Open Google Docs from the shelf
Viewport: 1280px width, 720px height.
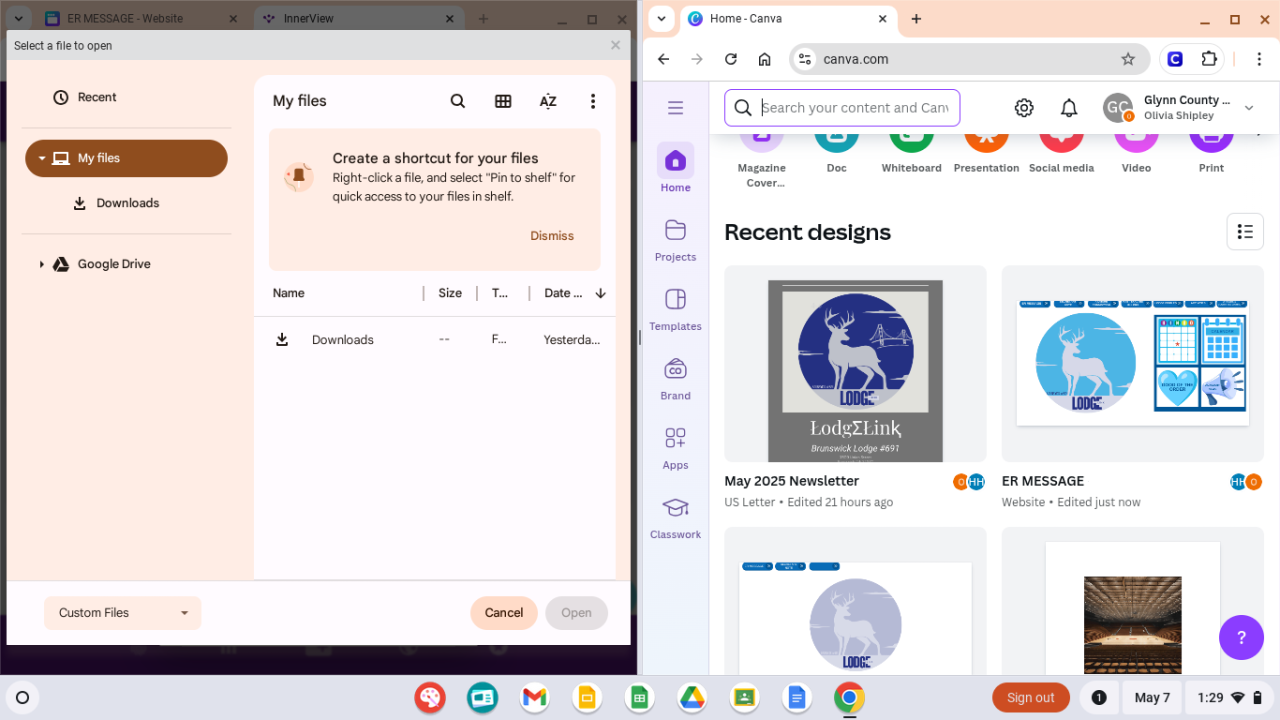[x=797, y=698]
